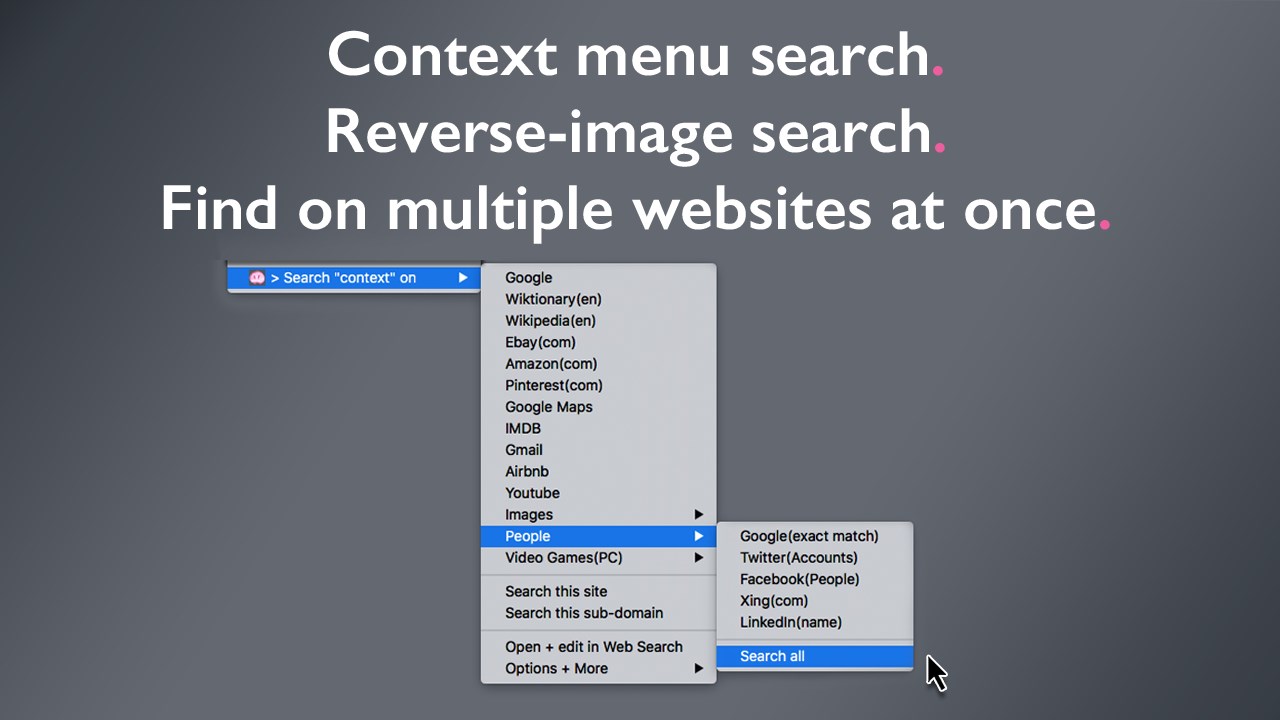Select Wiktionary(en) search option

598,299
